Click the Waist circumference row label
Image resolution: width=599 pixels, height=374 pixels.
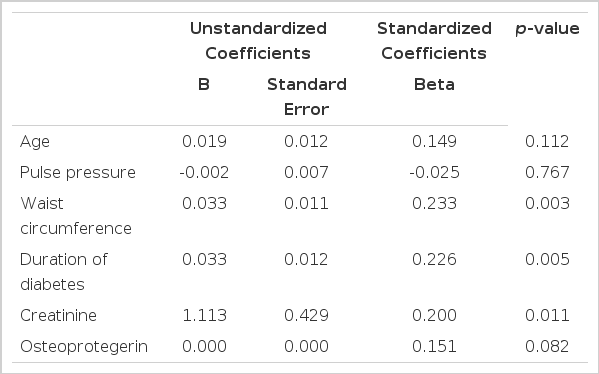click(x=76, y=216)
